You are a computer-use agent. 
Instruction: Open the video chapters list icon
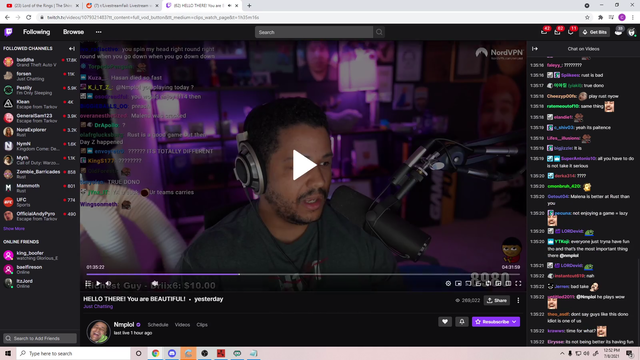click(x=88, y=283)
